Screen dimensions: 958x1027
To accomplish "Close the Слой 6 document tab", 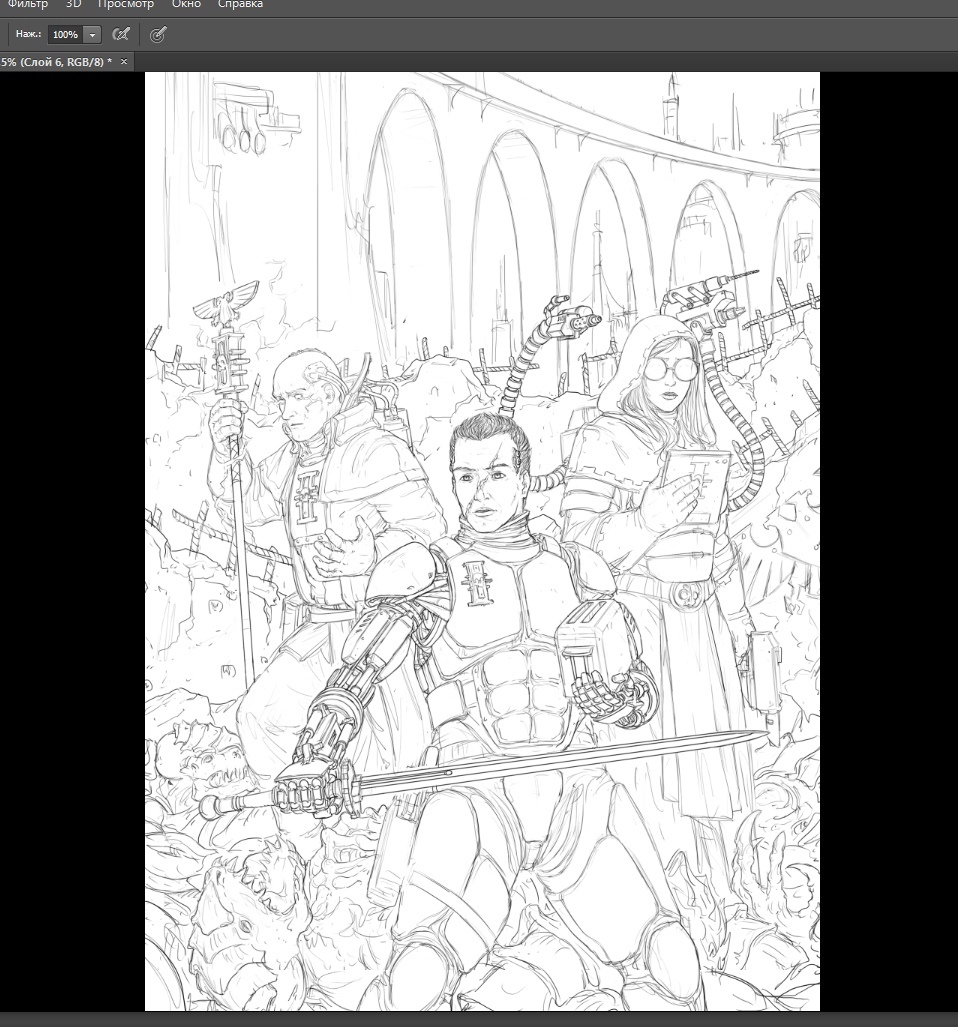I will (124, 62).
